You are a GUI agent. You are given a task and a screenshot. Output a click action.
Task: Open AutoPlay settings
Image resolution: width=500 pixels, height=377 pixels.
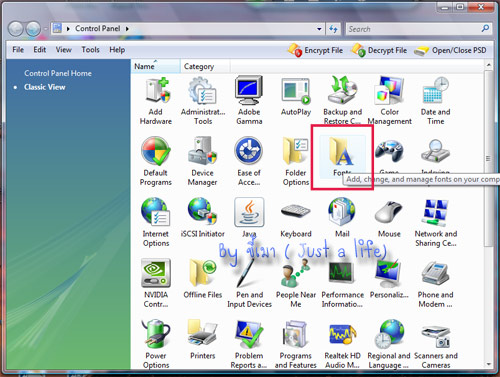(x=296, y=97)
